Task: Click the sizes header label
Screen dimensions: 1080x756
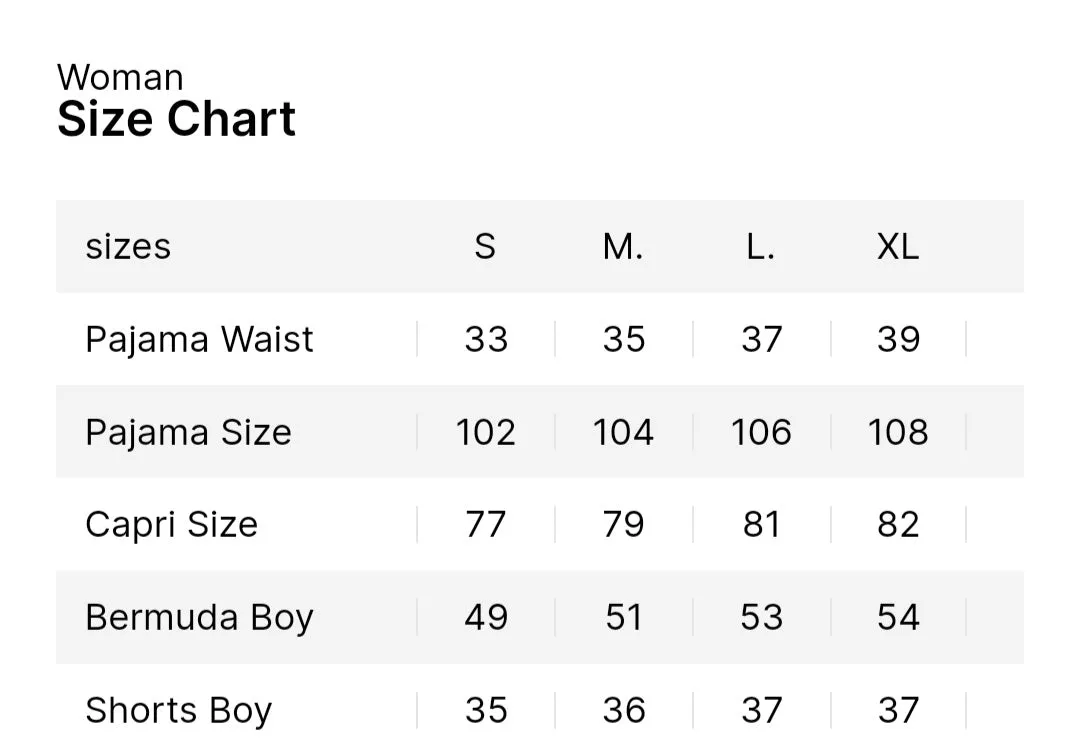Action: (x=128, y=247)
